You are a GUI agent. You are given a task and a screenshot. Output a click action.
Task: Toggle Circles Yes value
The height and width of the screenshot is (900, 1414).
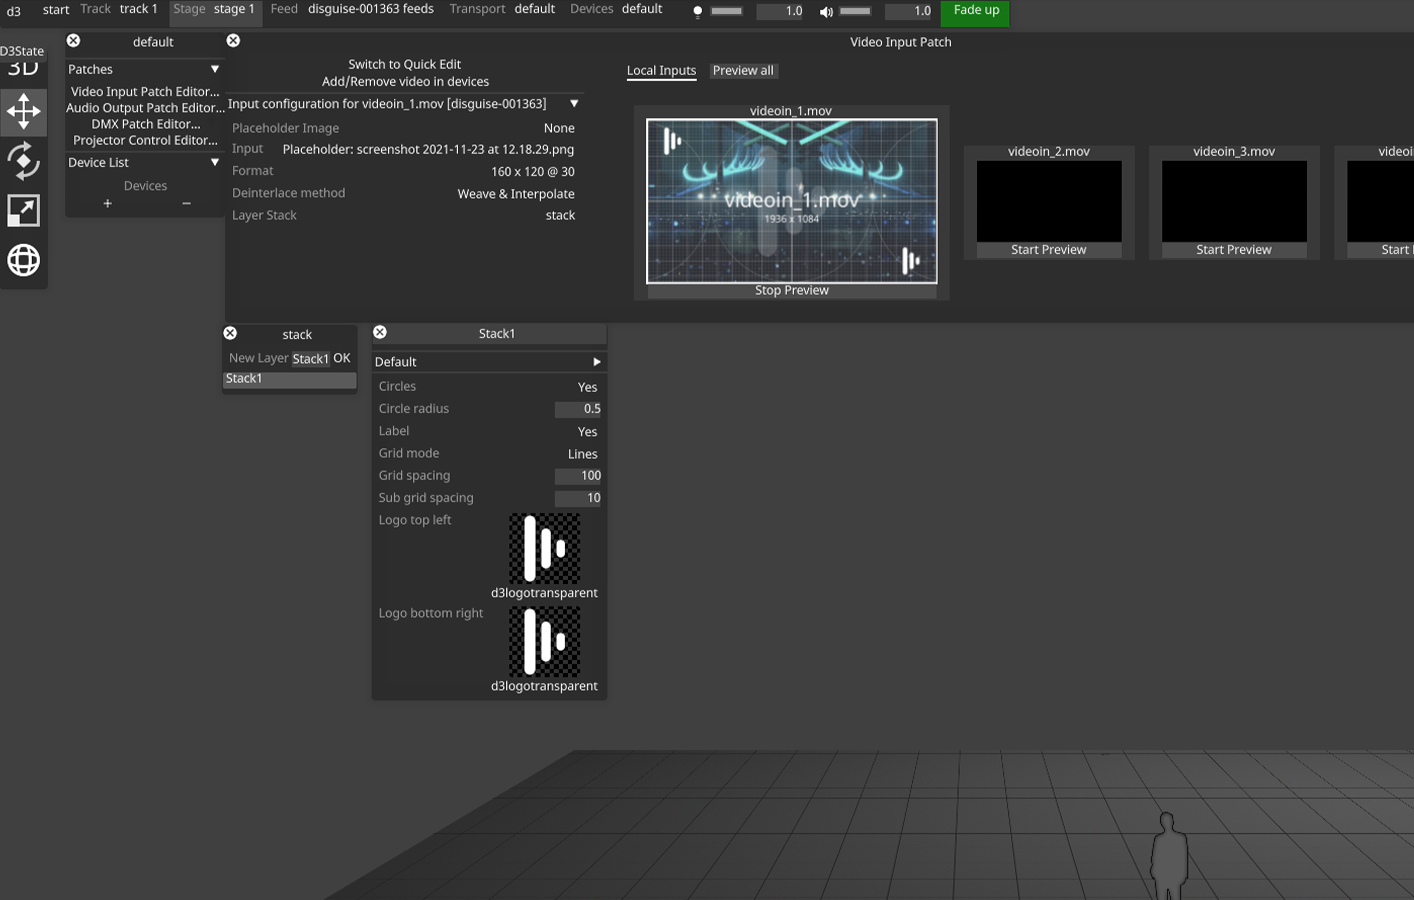[x=587, y=387]
